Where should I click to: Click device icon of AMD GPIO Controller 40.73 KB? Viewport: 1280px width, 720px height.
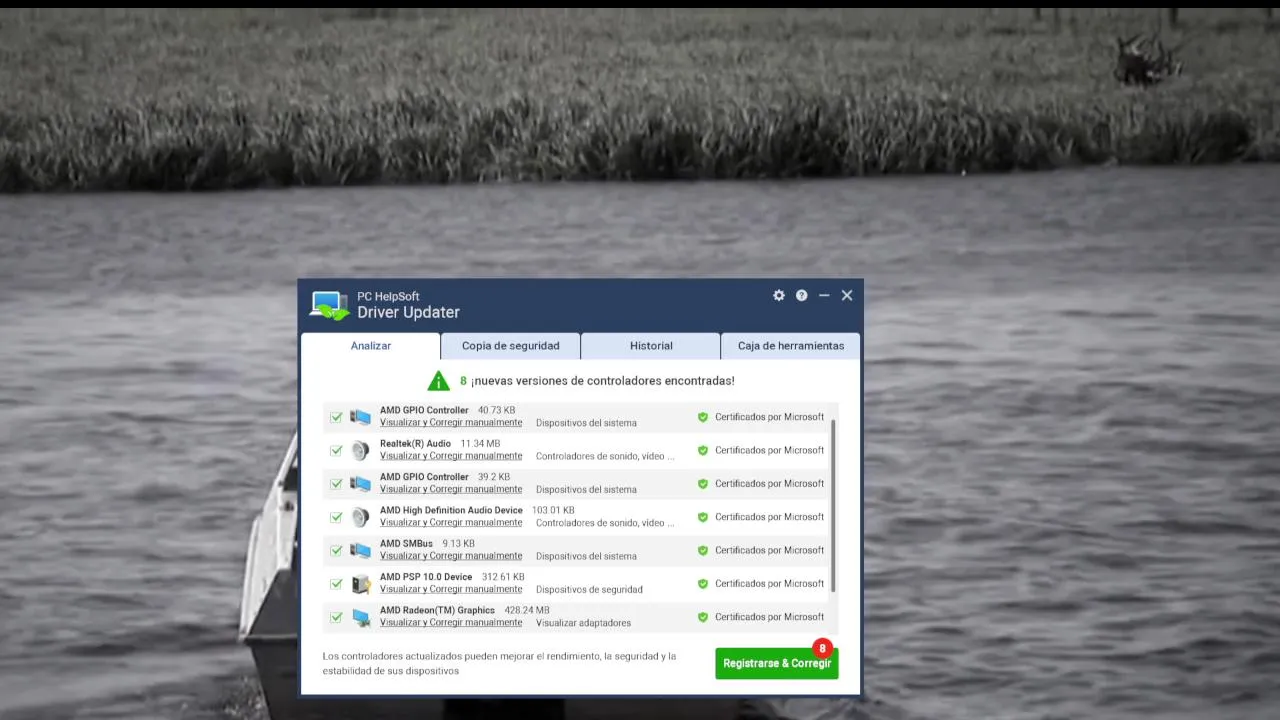click(x=360, y=417)
